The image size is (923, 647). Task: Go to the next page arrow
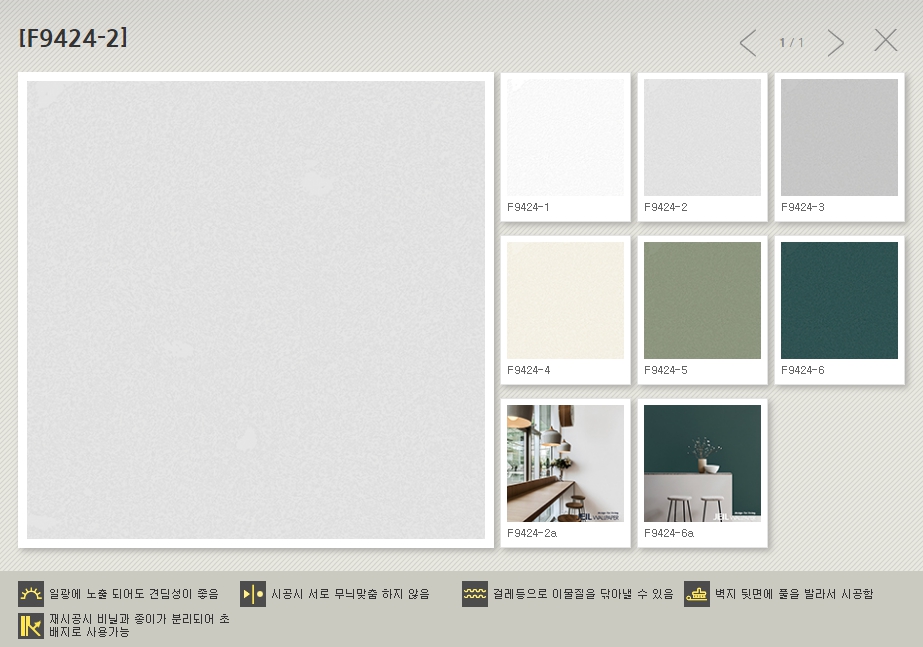point(836,42)
